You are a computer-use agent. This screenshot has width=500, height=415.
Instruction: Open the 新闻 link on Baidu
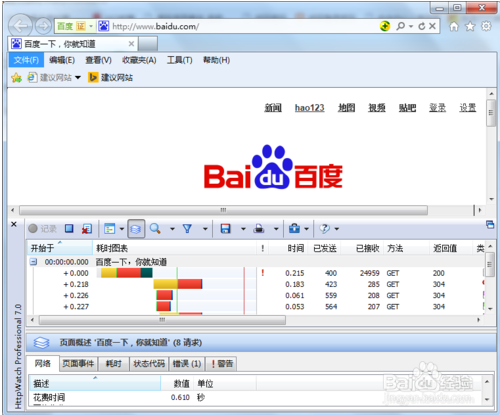273,108
